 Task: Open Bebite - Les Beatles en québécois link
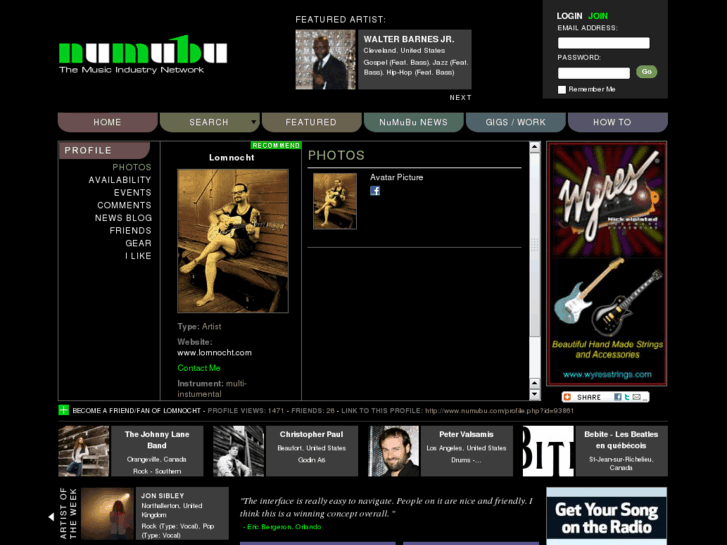621,440
